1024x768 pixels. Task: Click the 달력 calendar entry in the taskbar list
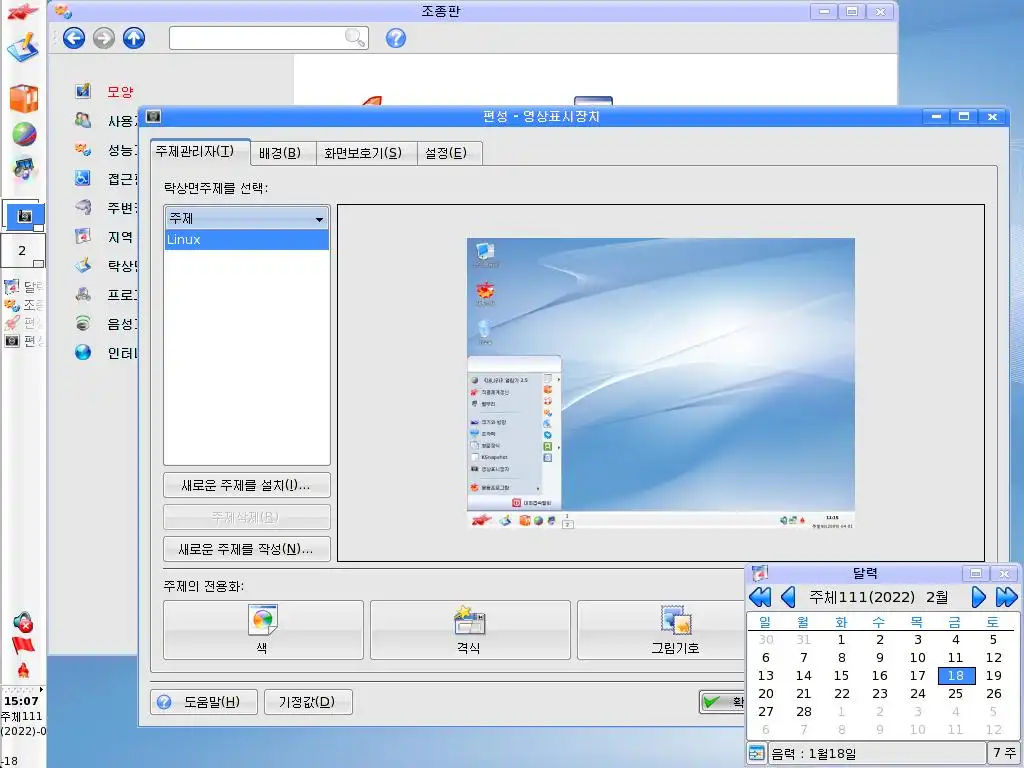(24, 286)
